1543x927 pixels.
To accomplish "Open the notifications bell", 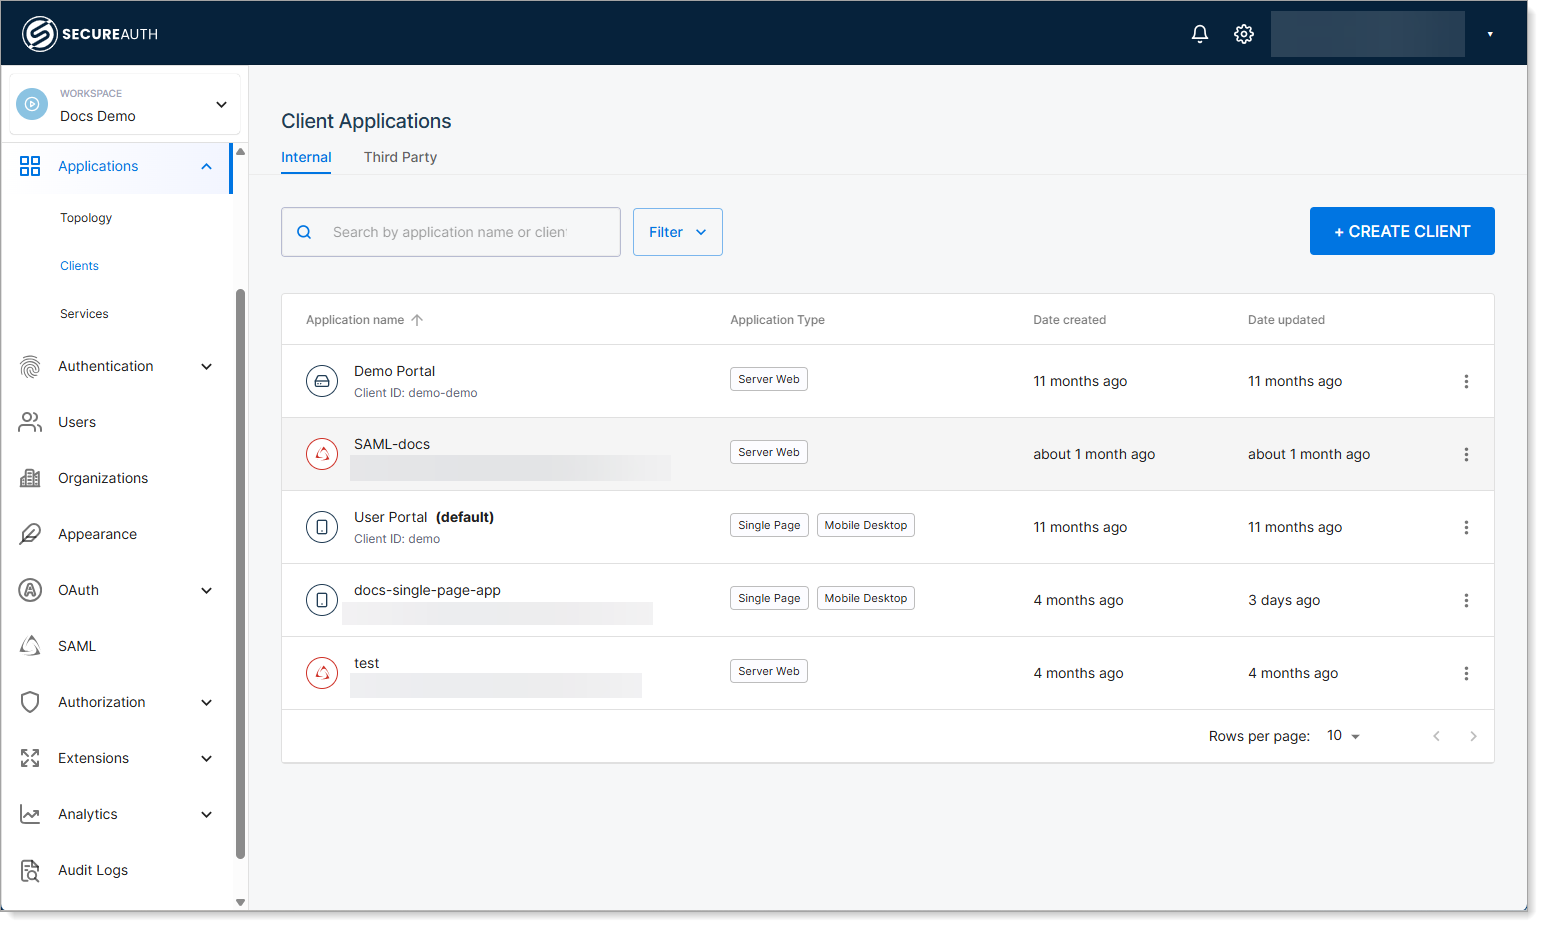I will [x=1200, y=34].
